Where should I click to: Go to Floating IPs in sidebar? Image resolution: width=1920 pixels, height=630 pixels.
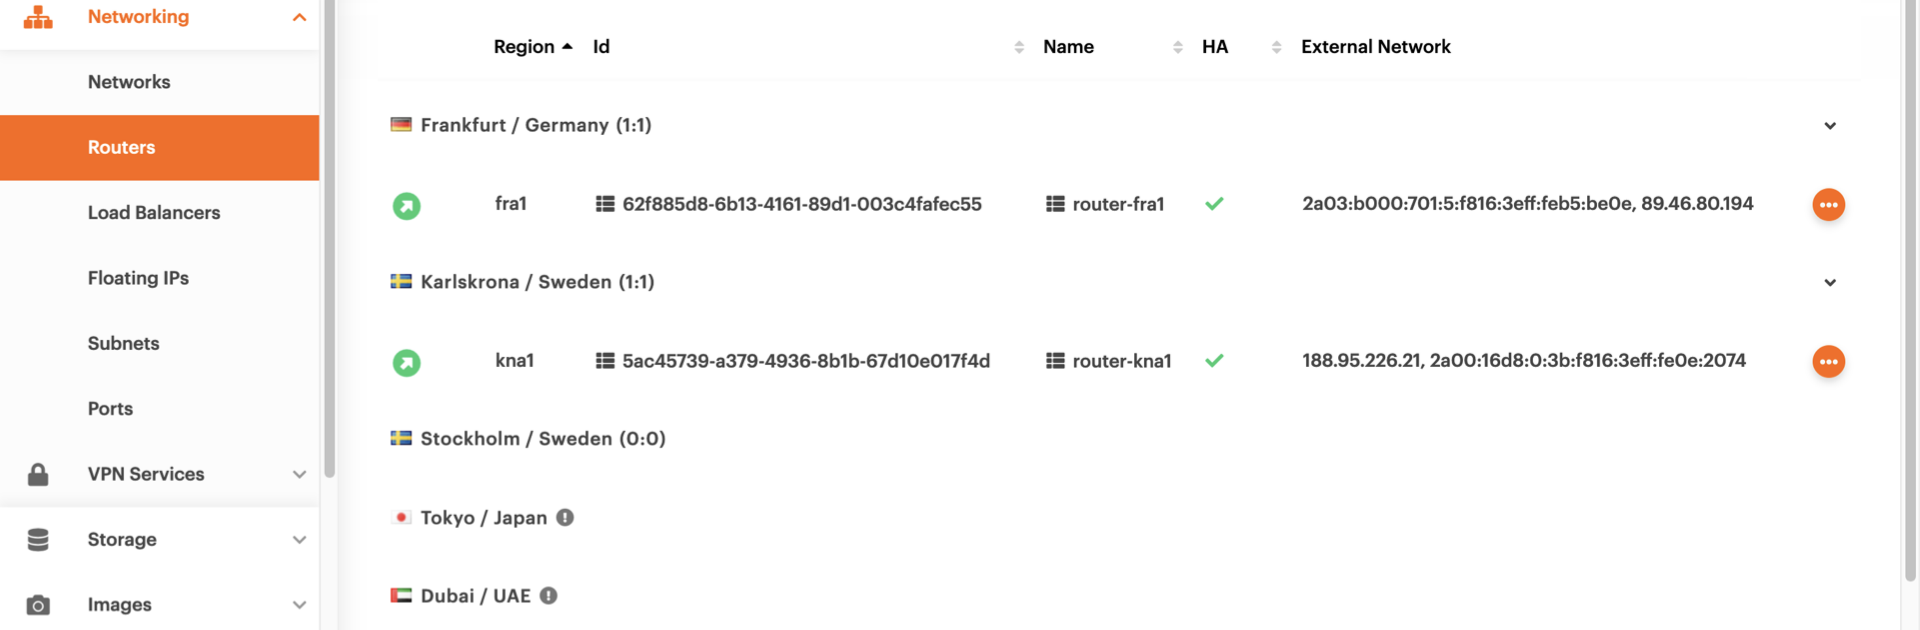138,278
